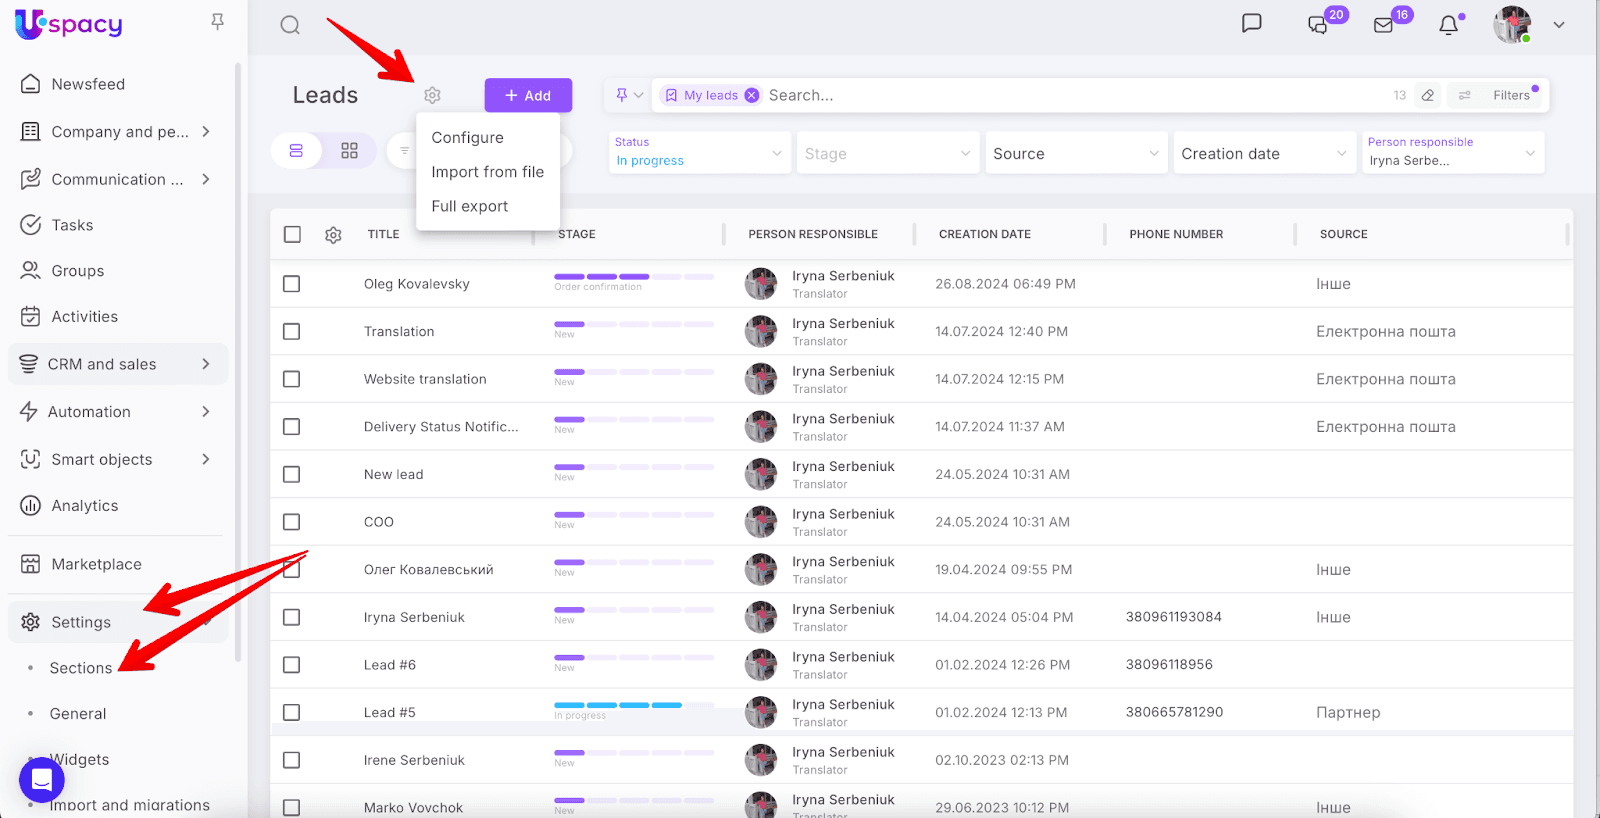
Task: Check the box for Website translation row
Action: (292, 379)
